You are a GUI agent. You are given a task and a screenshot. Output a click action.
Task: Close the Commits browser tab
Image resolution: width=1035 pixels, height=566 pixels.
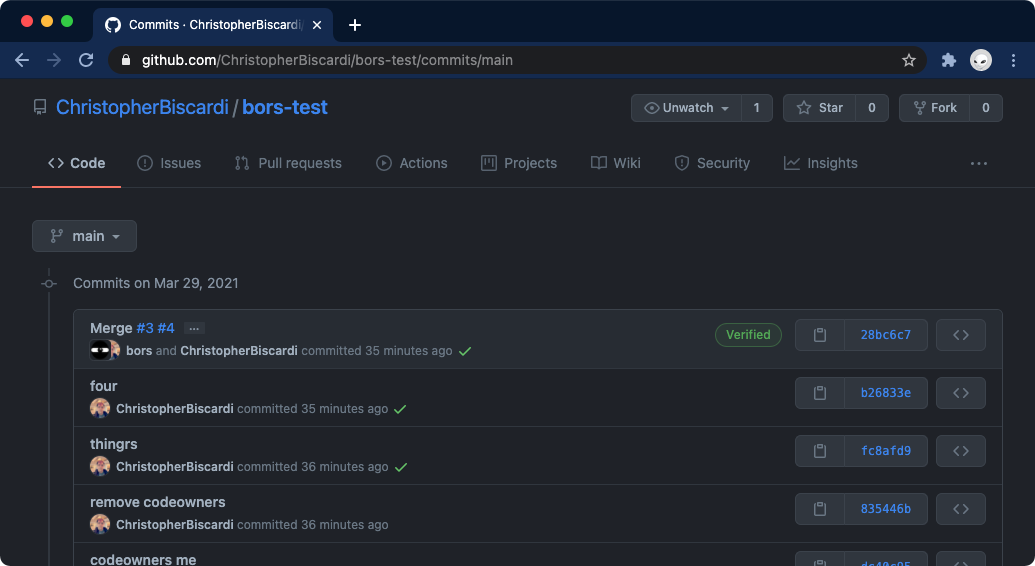tap(317, 25)
